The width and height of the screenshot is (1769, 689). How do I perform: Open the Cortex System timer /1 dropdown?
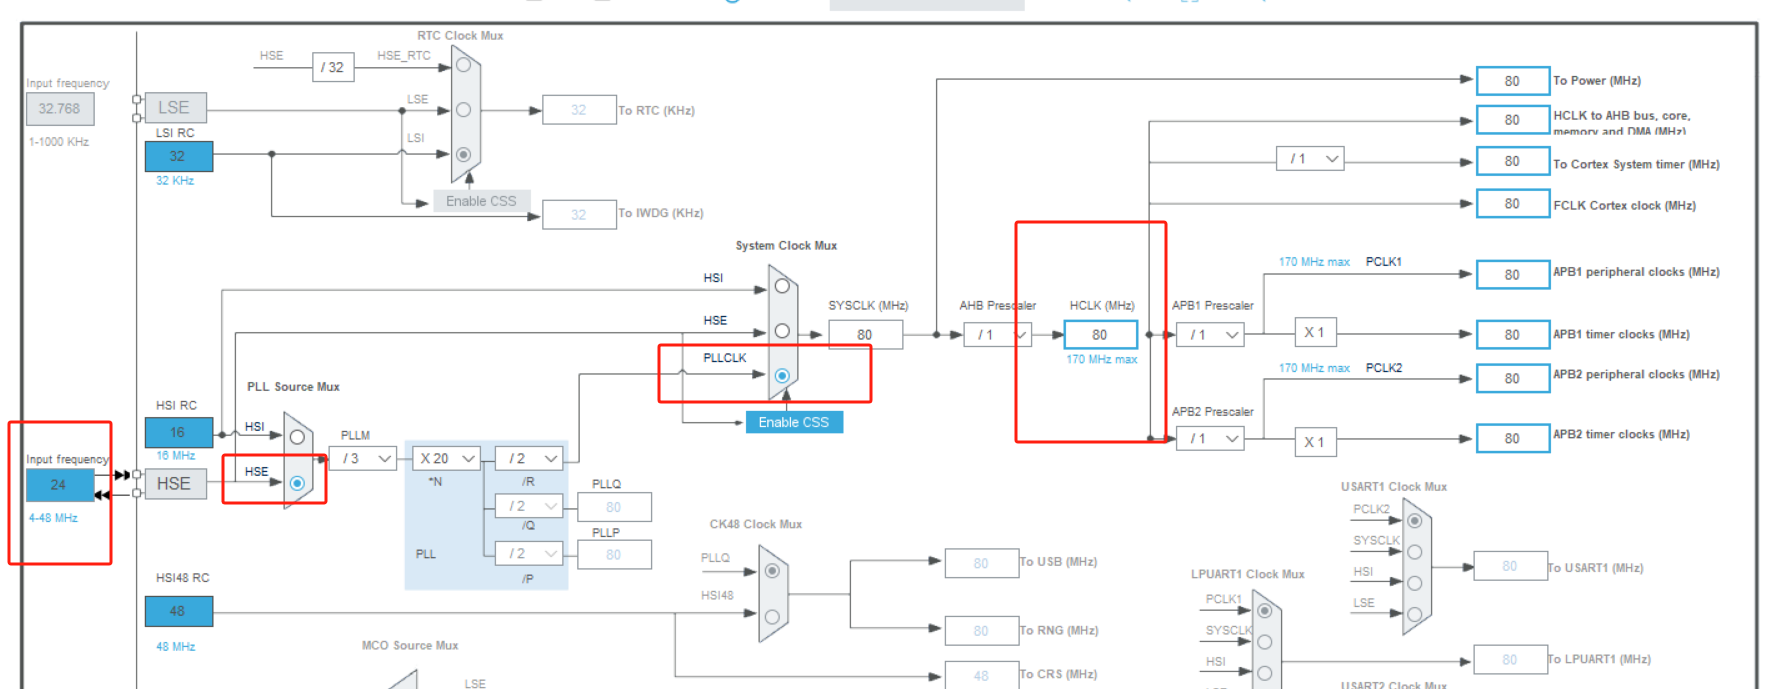pos(1310,158)
